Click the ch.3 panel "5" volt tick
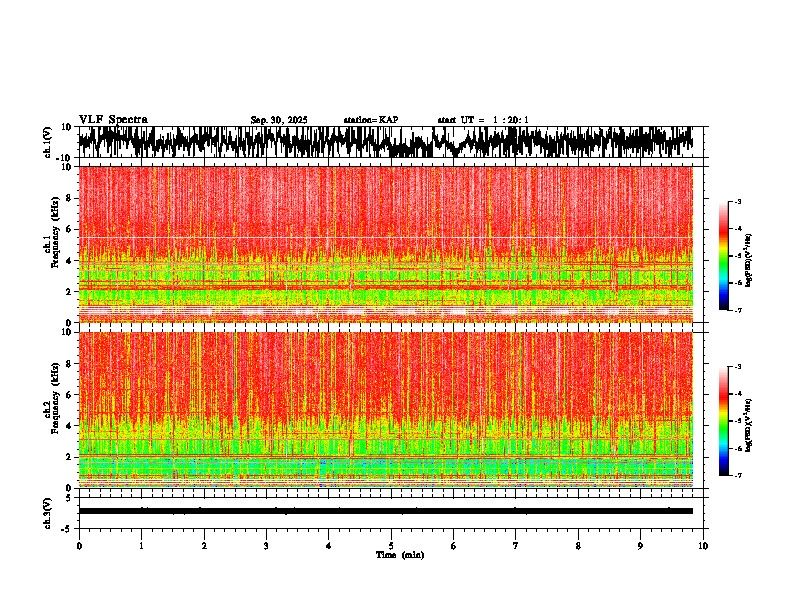792x612 pixels. click(69, 498)
